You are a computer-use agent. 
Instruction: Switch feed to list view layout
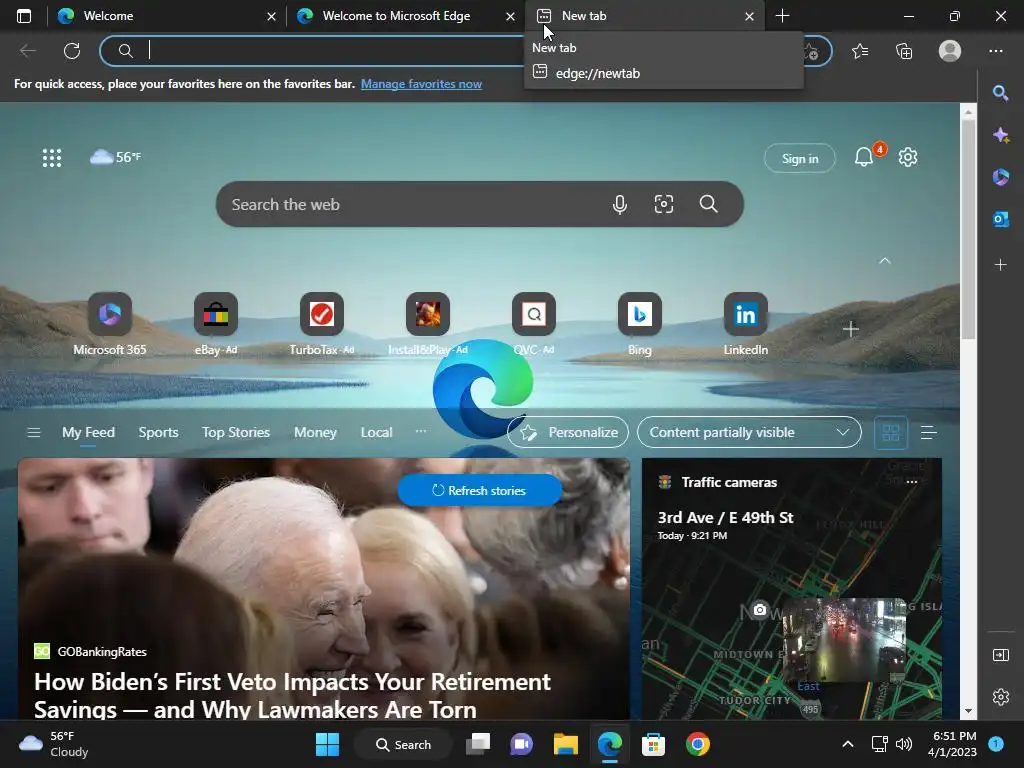[x=928, y=432]
